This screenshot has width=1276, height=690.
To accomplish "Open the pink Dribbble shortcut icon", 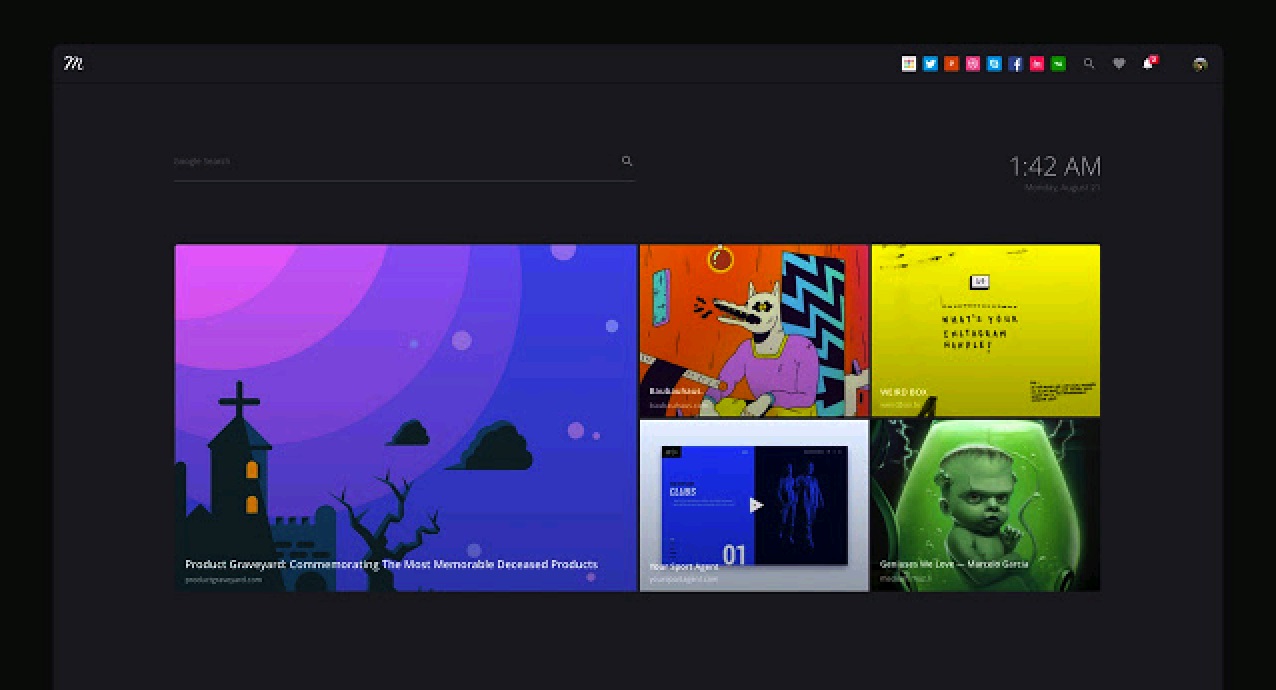I will [x=973, y=64].
